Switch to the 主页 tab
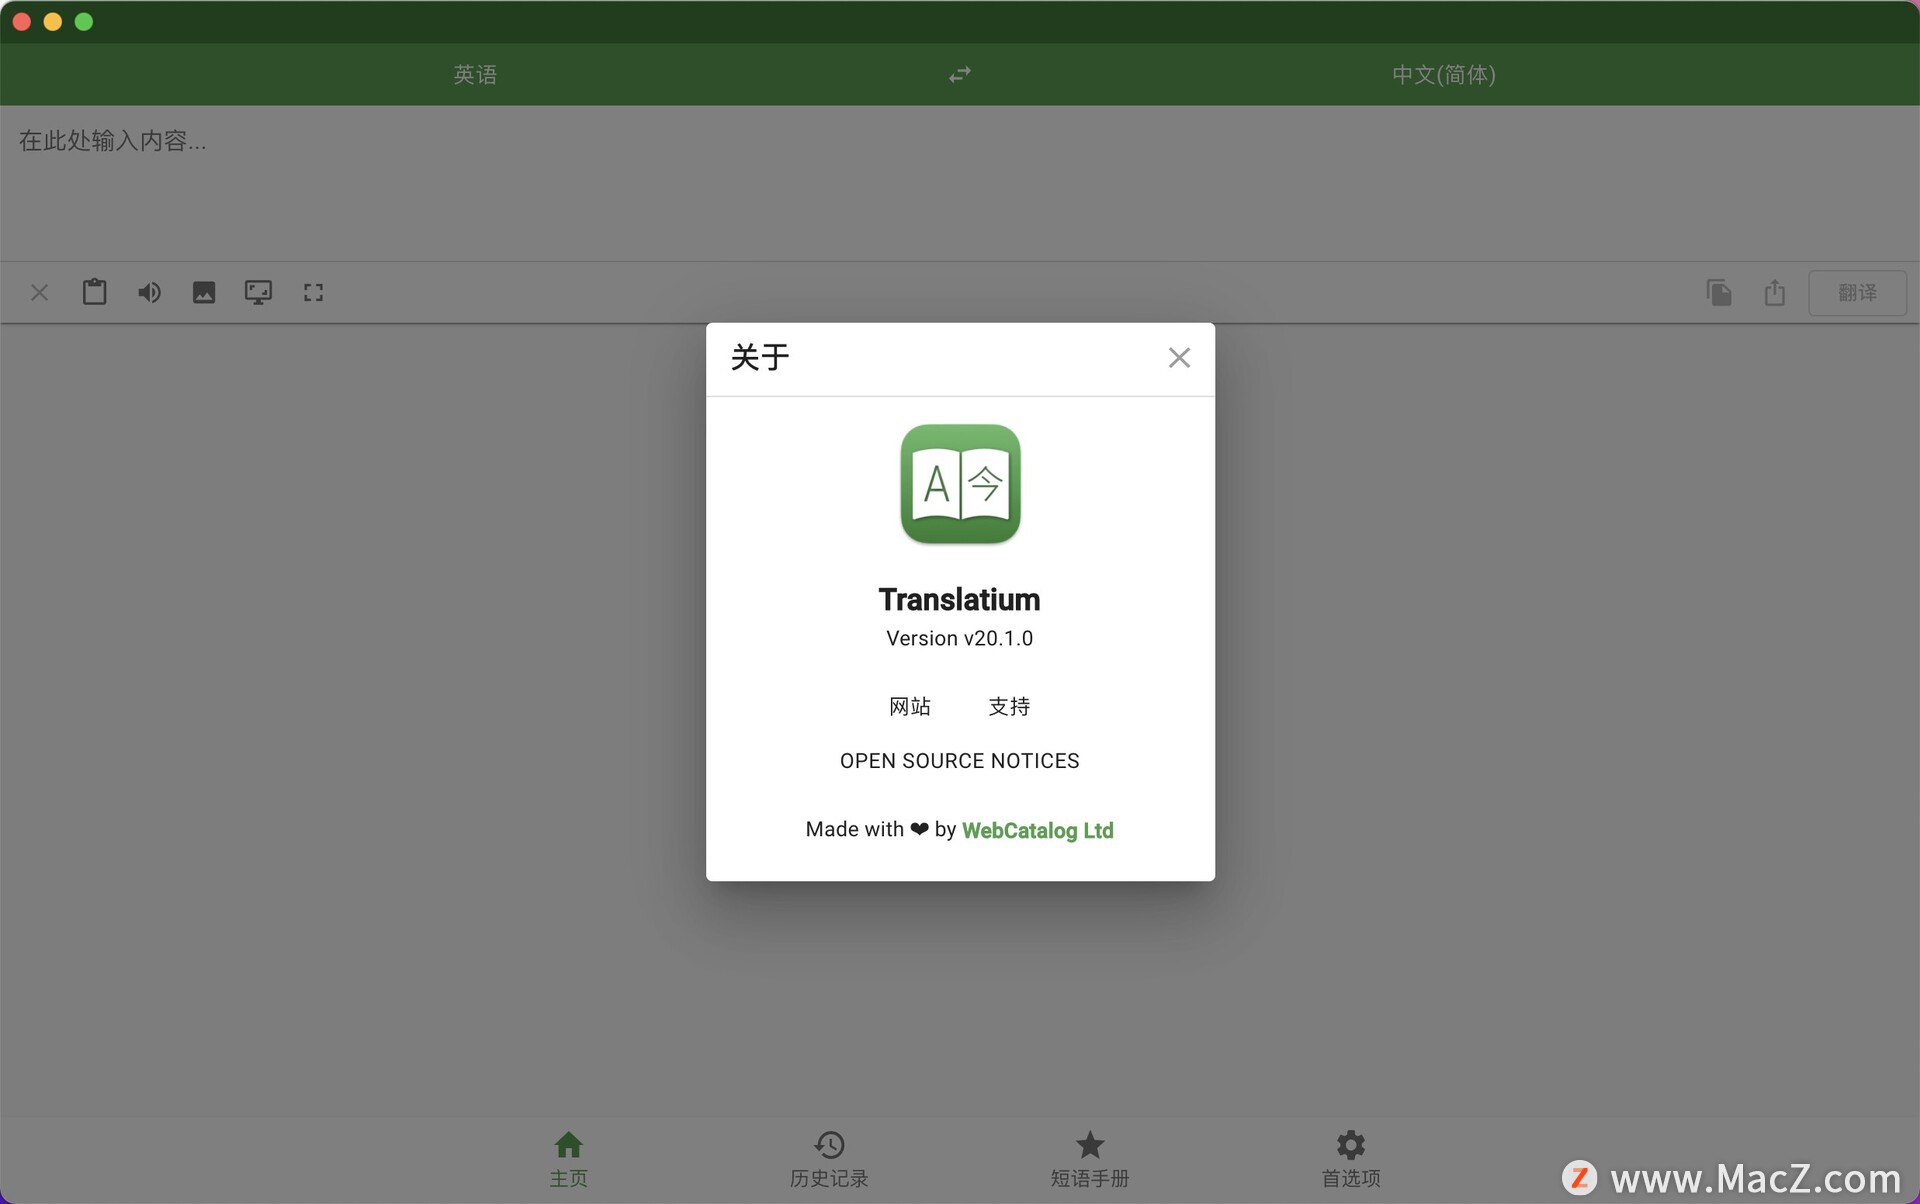The width and height of the screenshot is (1920, 1204). pos(568,1160)
